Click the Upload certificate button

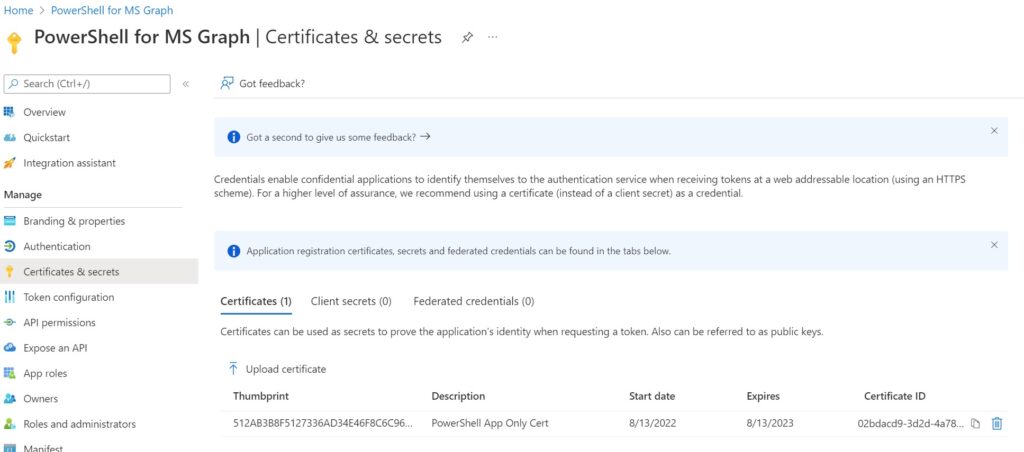[277, 369]
